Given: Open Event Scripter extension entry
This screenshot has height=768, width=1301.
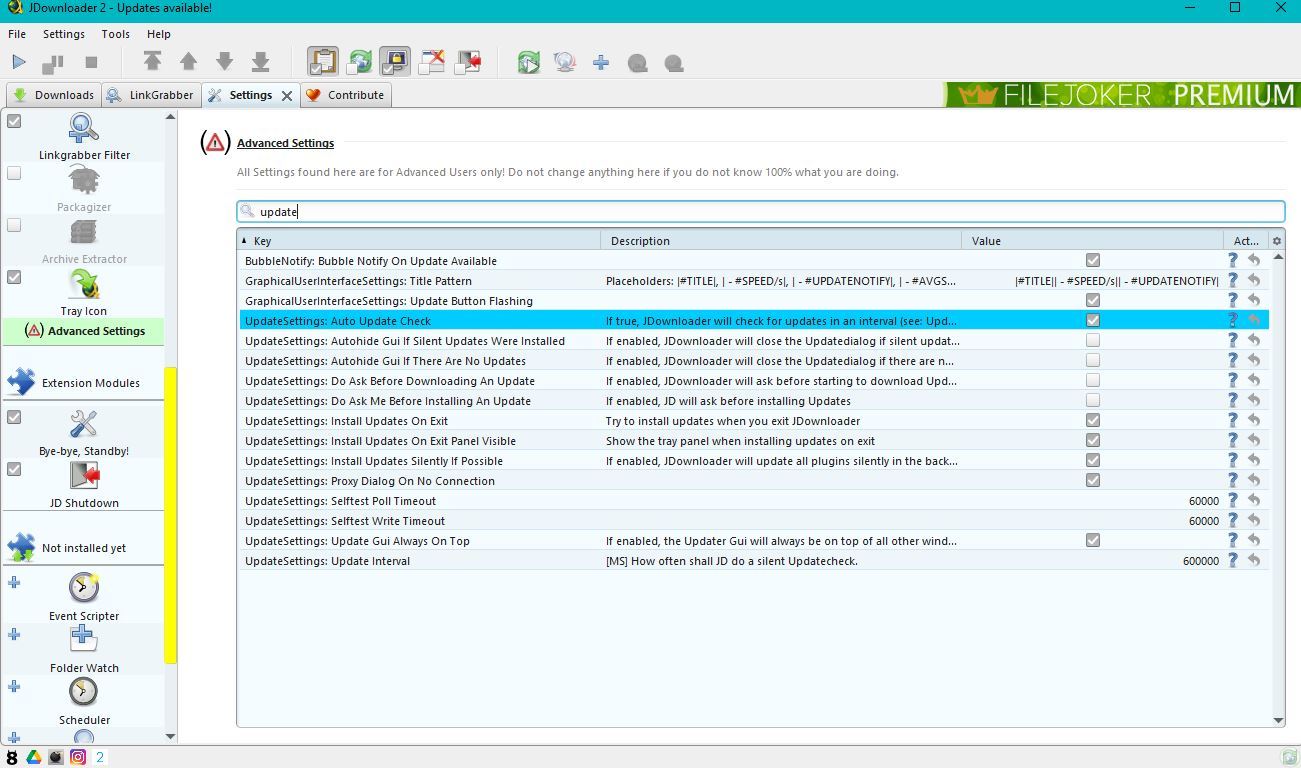Looking at the screenshot, I should point(84,597).
